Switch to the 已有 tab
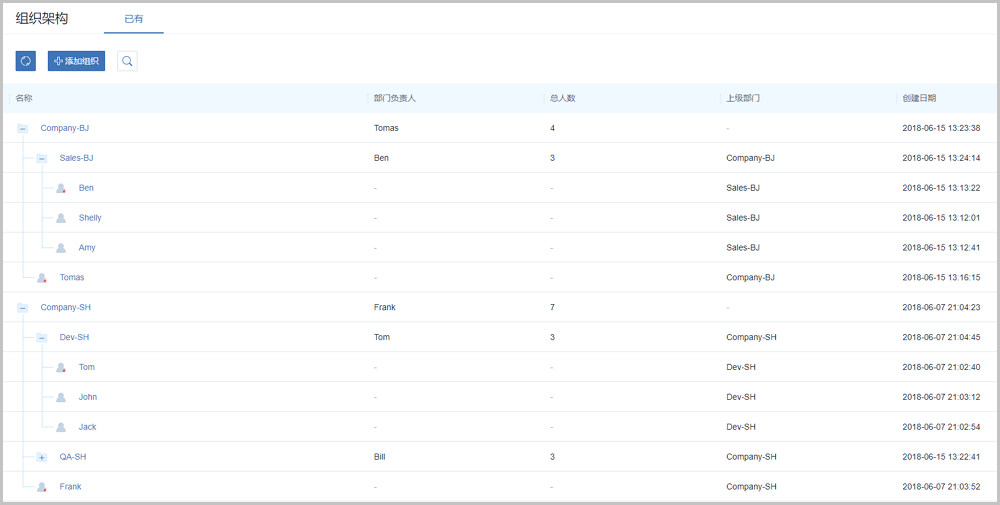Viewport: 1000px width, 505px height. pyautogui.click(x=133, y=19)
